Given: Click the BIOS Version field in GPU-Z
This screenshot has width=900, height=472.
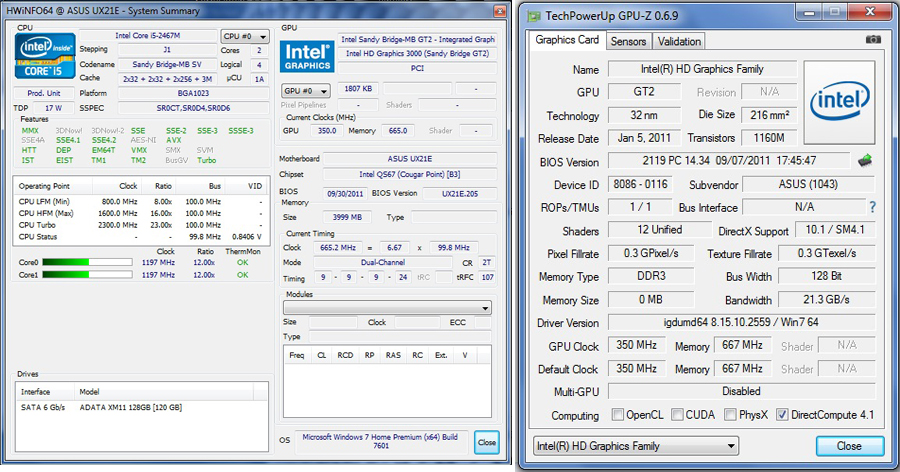Looking at the screenshot, I should click(729, 161).
